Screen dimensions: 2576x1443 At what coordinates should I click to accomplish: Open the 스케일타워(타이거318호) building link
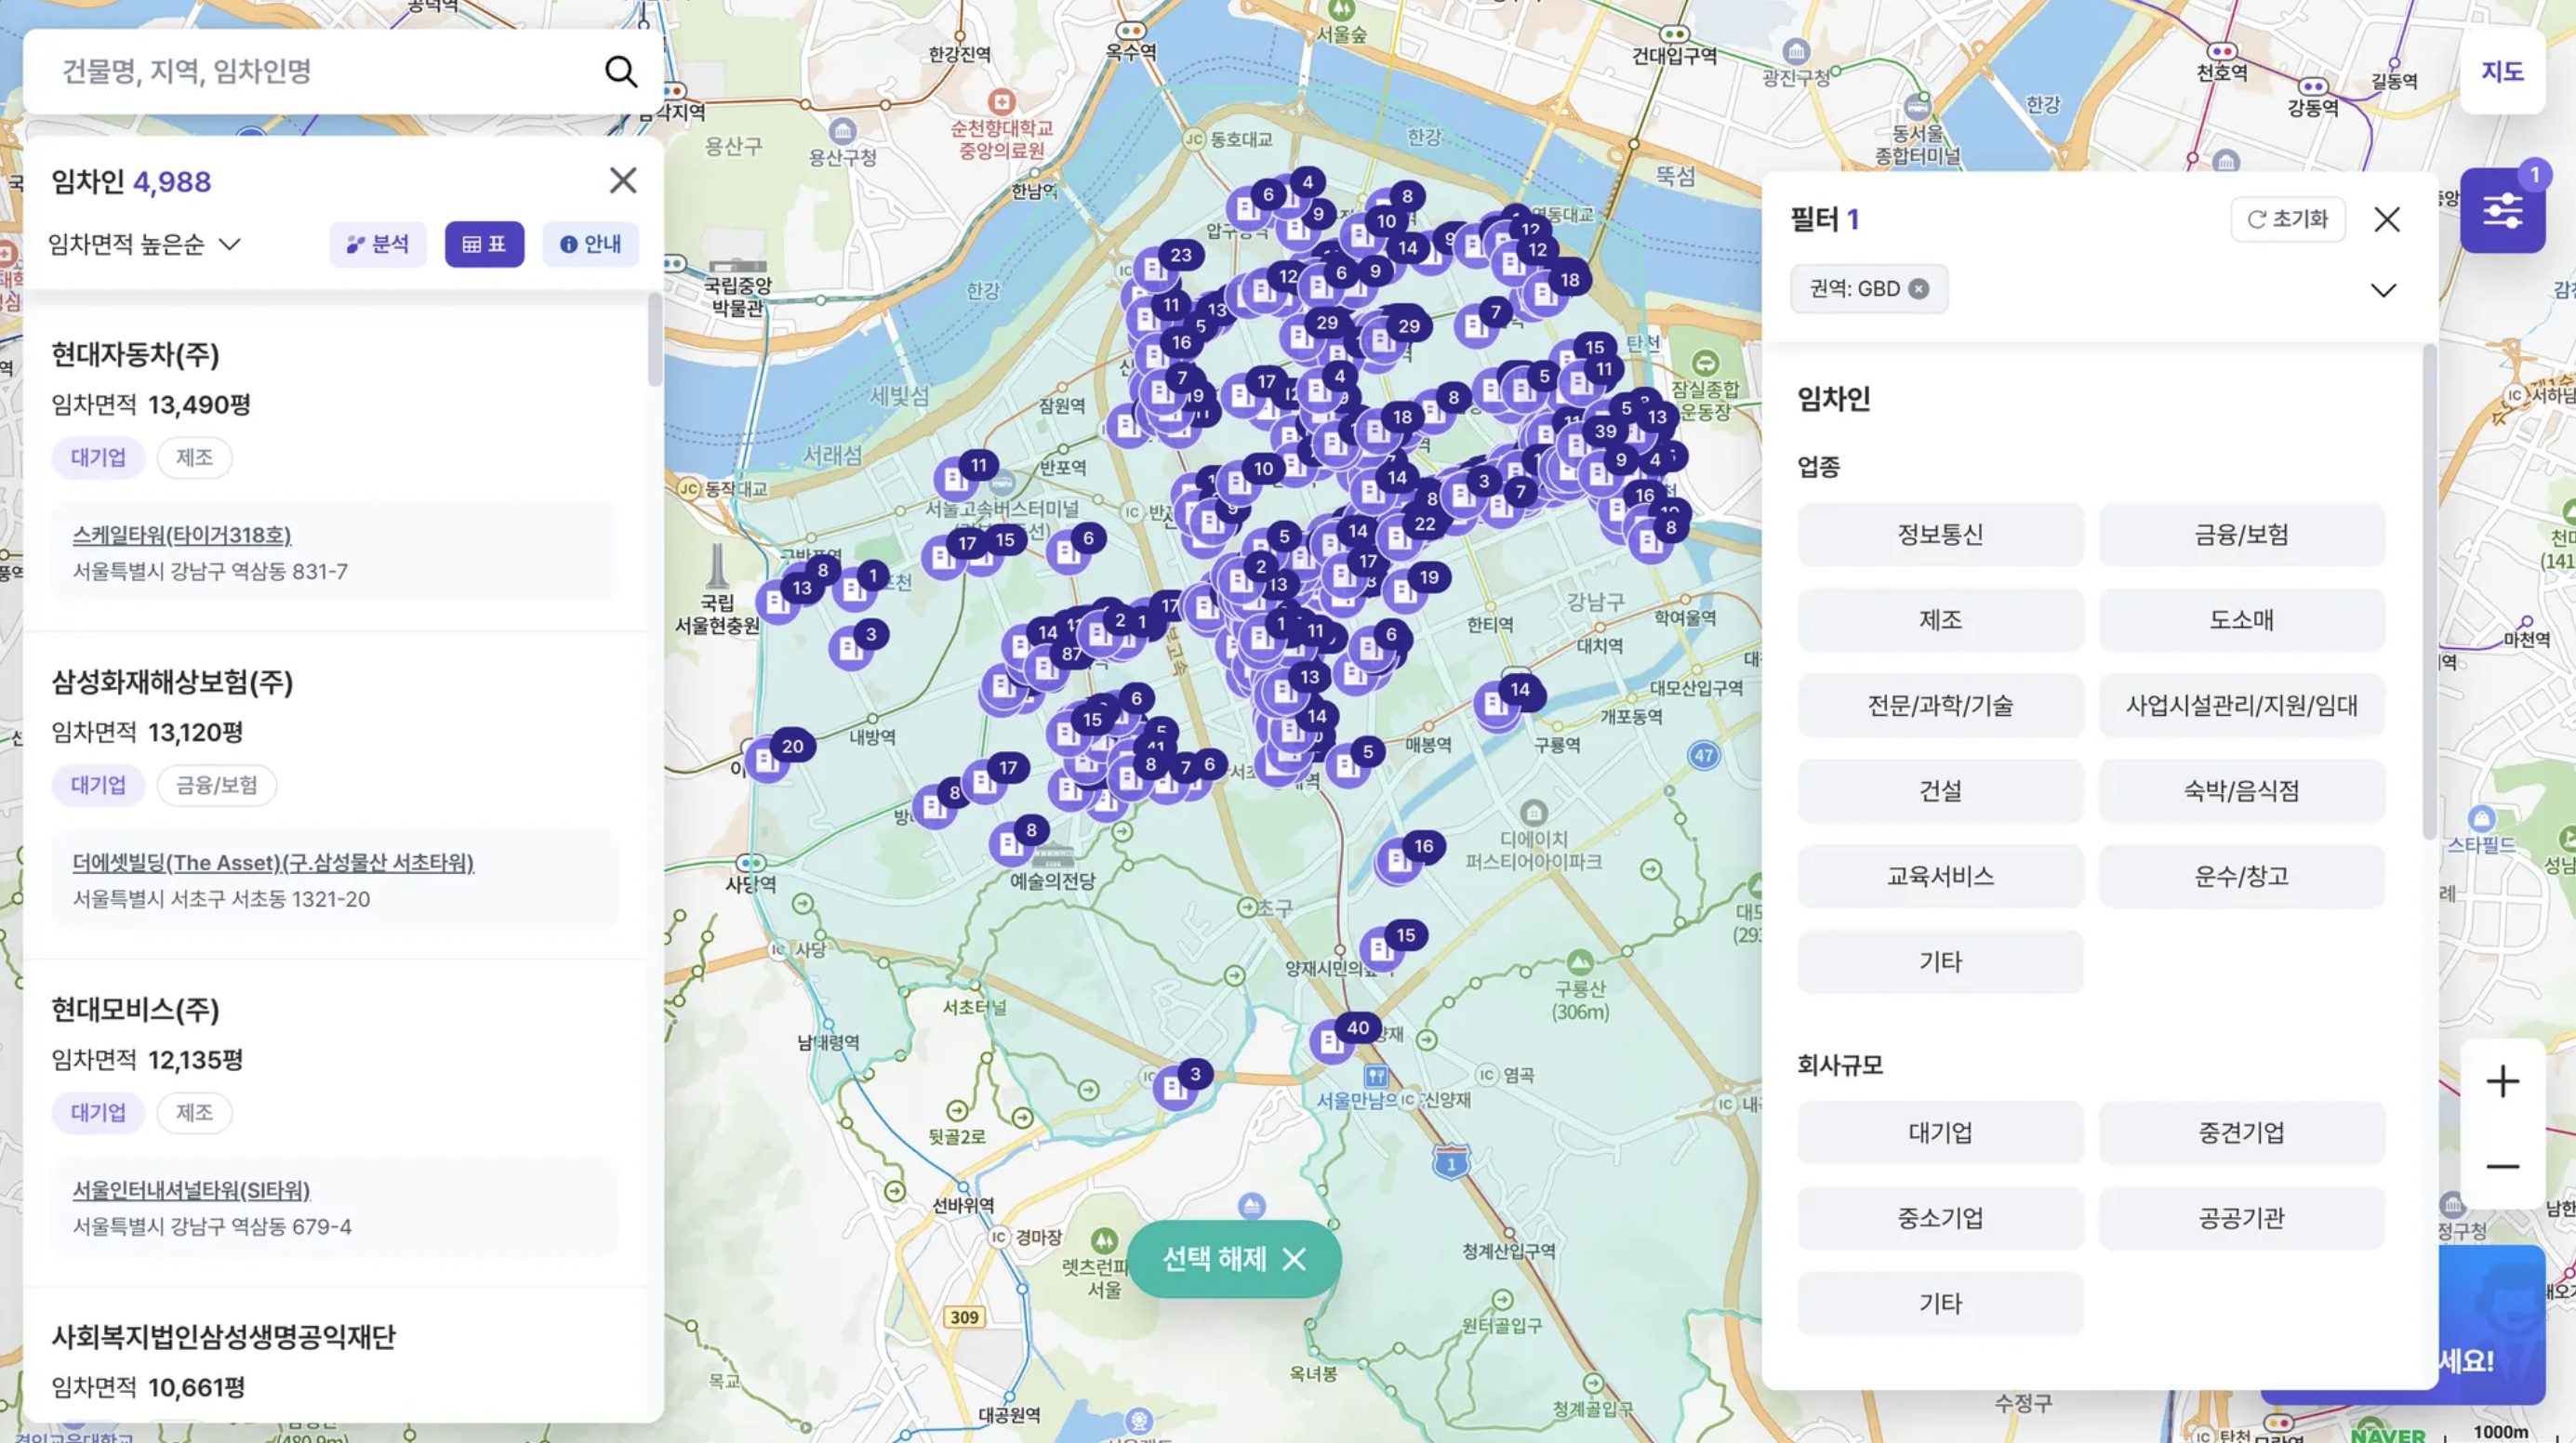(182, 535)
